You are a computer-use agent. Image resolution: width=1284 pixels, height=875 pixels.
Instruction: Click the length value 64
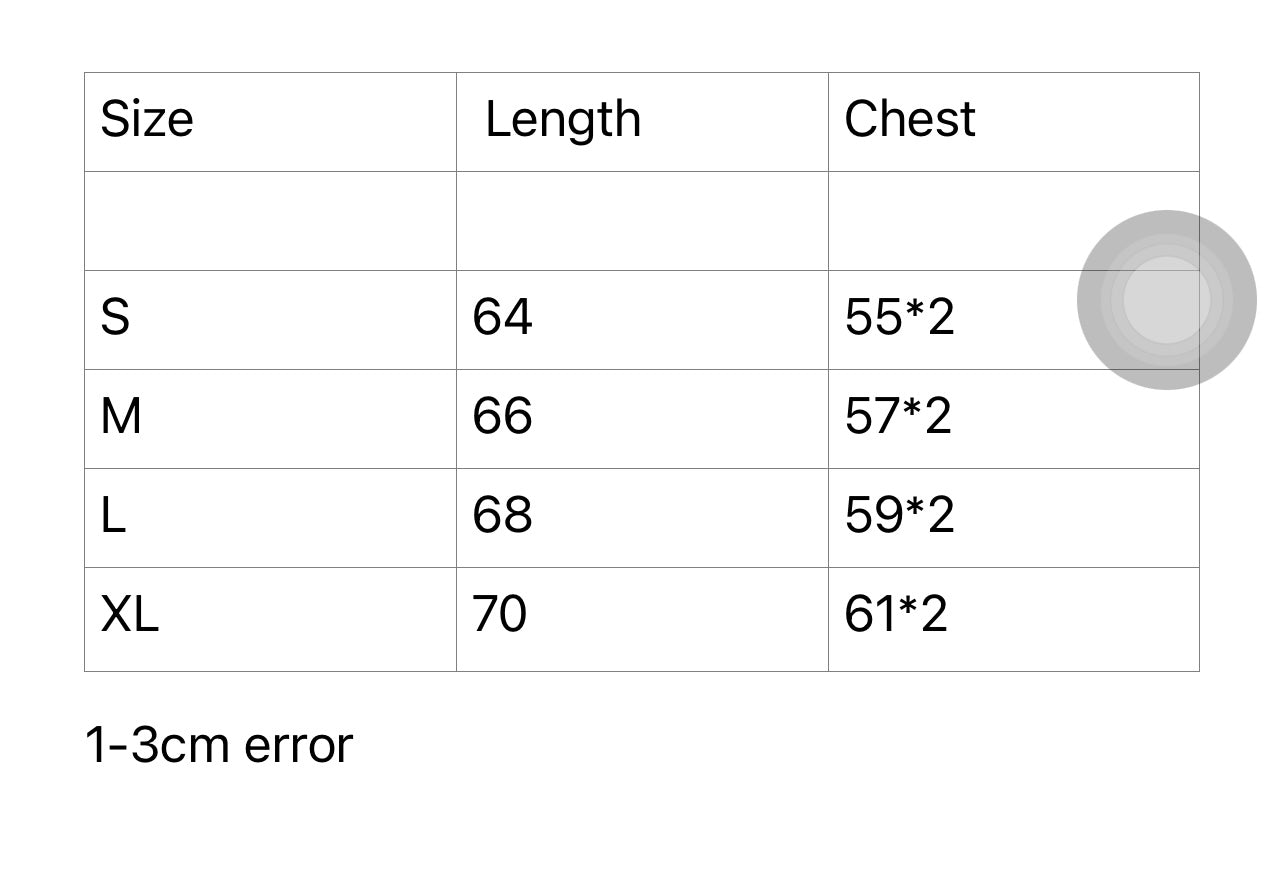[x=502, y=318]
